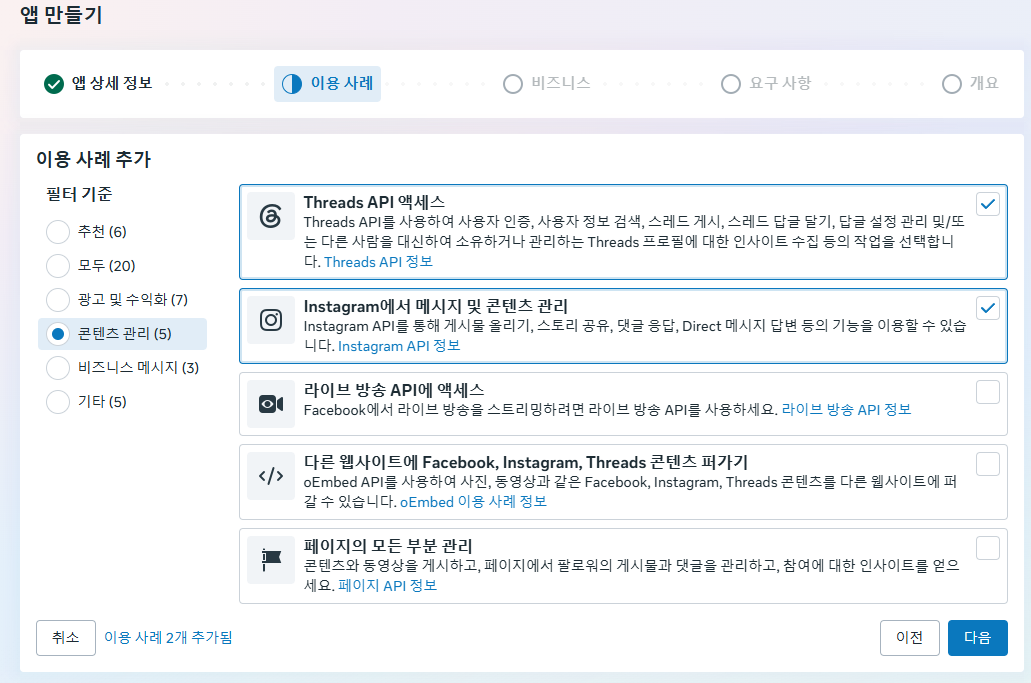This screenshot has height=683, width=1031.
Task: Check the 페이지의 모든 부분 관리 checkbox
Action: (x=988, y=548)
